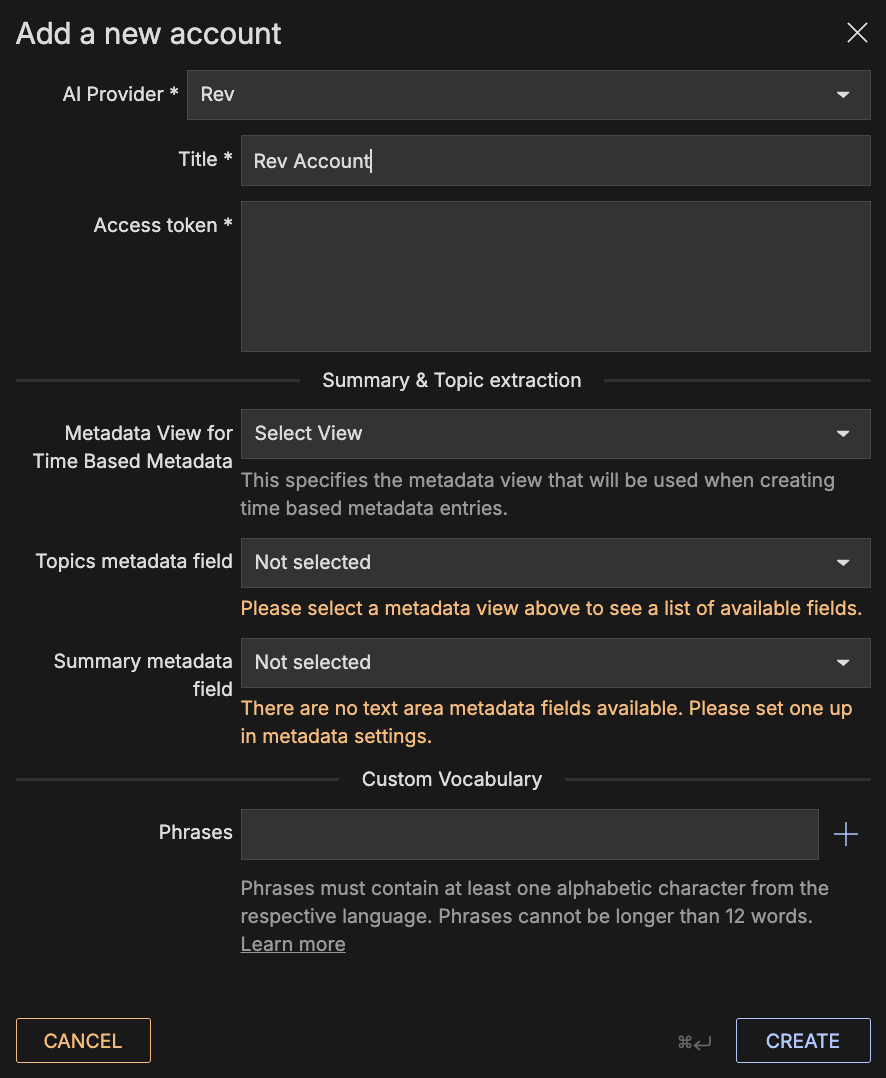Click the Access token field label
The width and height of the screenshot is (886, 1078).
pos(162,225)
